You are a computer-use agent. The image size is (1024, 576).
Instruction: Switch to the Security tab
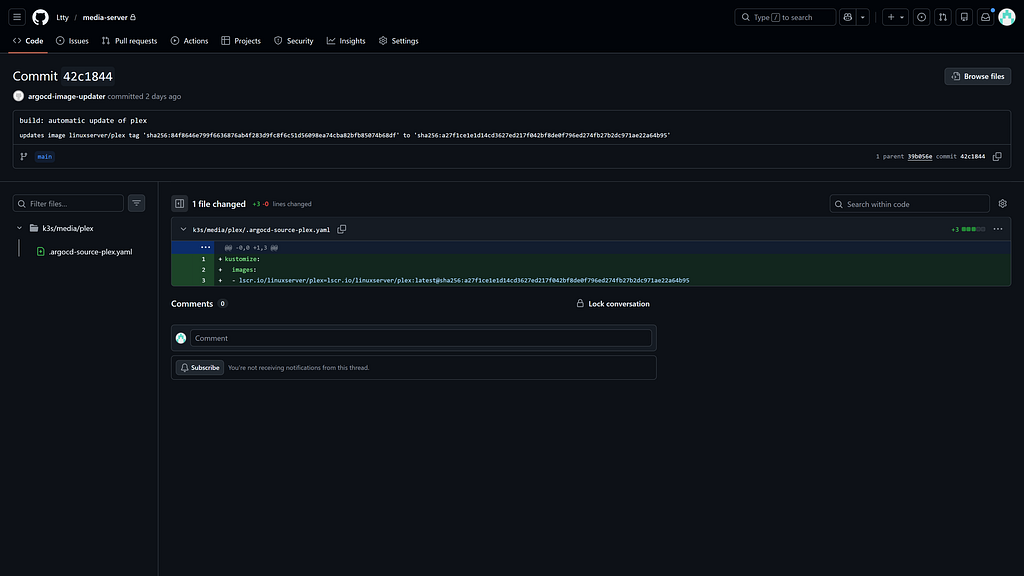click(x=294, y=40)
